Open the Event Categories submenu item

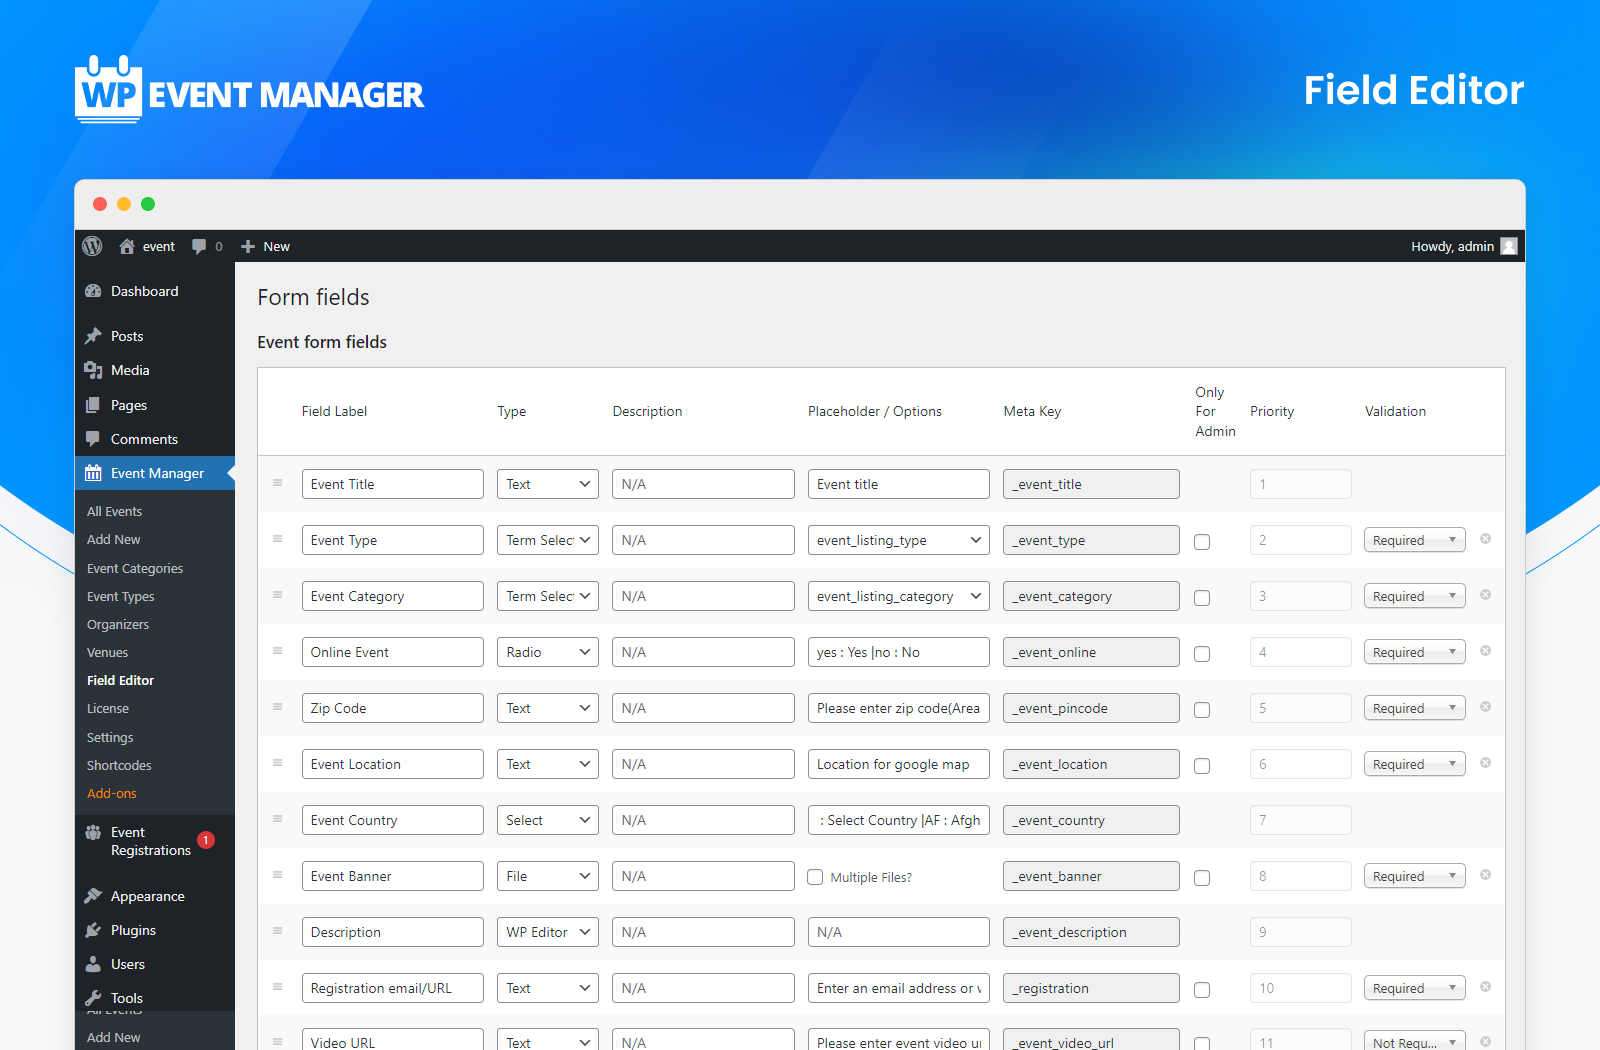click(x=135, y=568)
